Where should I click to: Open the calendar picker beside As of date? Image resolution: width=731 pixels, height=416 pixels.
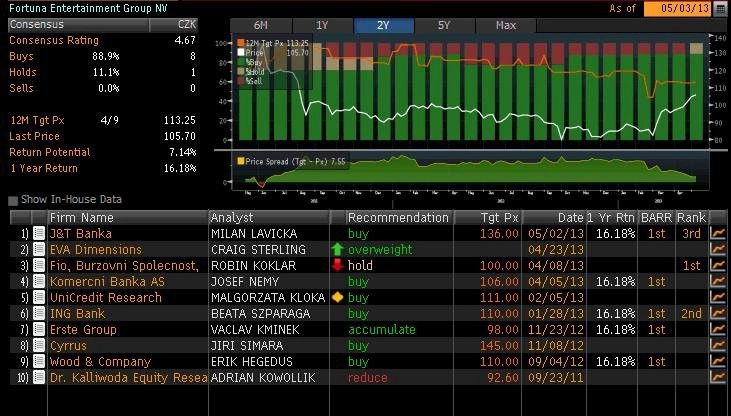tap(720, 8)
